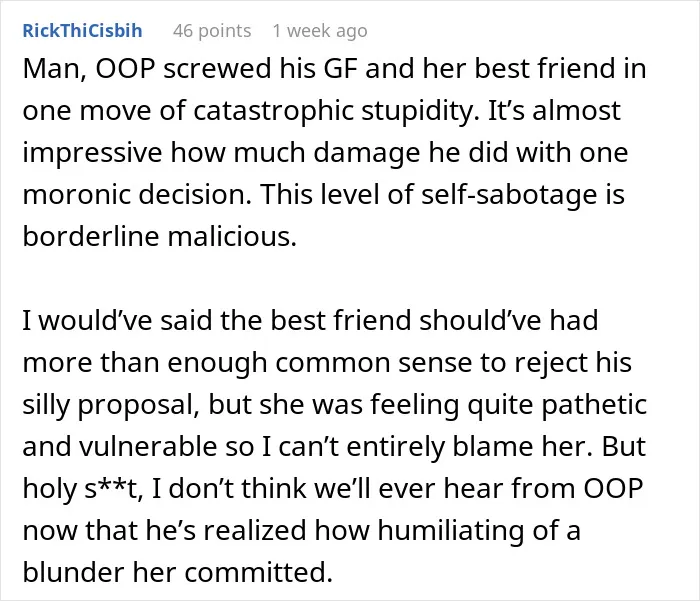The image size is (700, 601).
Task: Click the words 'borderline malicious.'
Action: [x=159, y=236]
